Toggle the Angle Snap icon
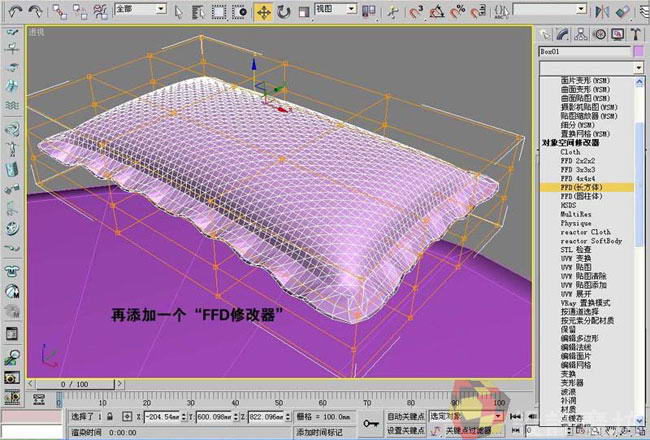Screen dimensions: 650x440 [437, 12]
